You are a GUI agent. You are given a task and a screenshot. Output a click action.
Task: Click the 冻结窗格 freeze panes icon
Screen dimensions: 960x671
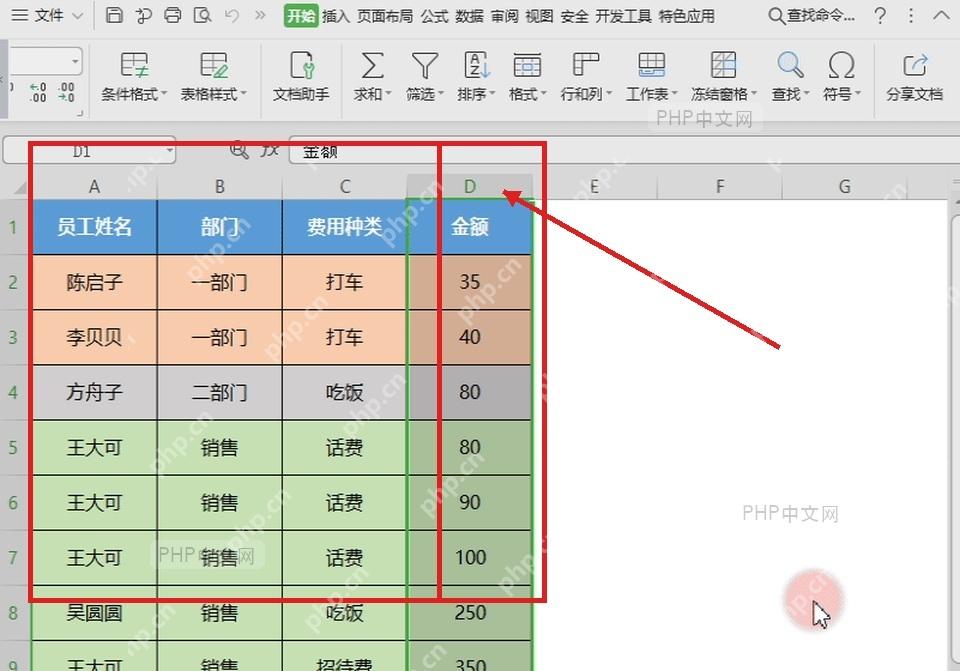pos(723,65)
